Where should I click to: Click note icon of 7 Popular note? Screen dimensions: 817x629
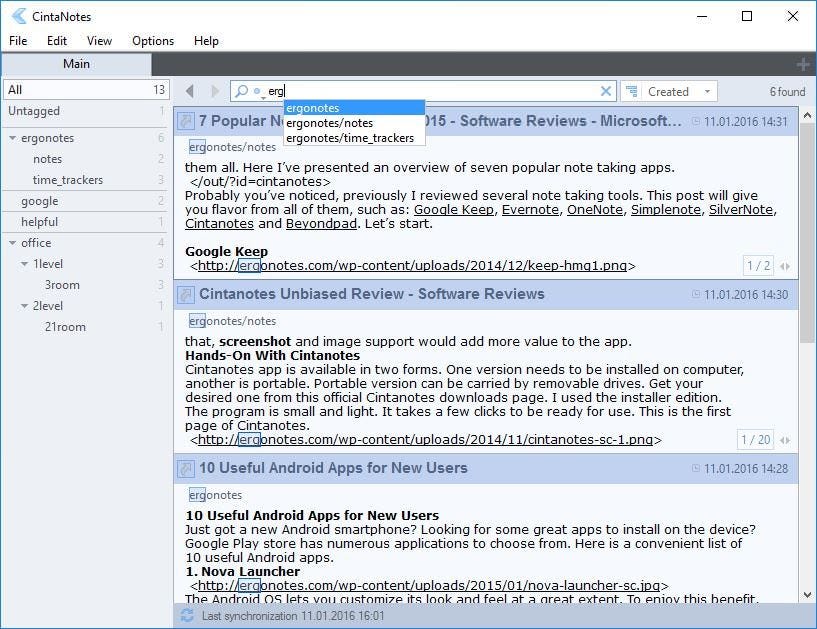point(185,121)
